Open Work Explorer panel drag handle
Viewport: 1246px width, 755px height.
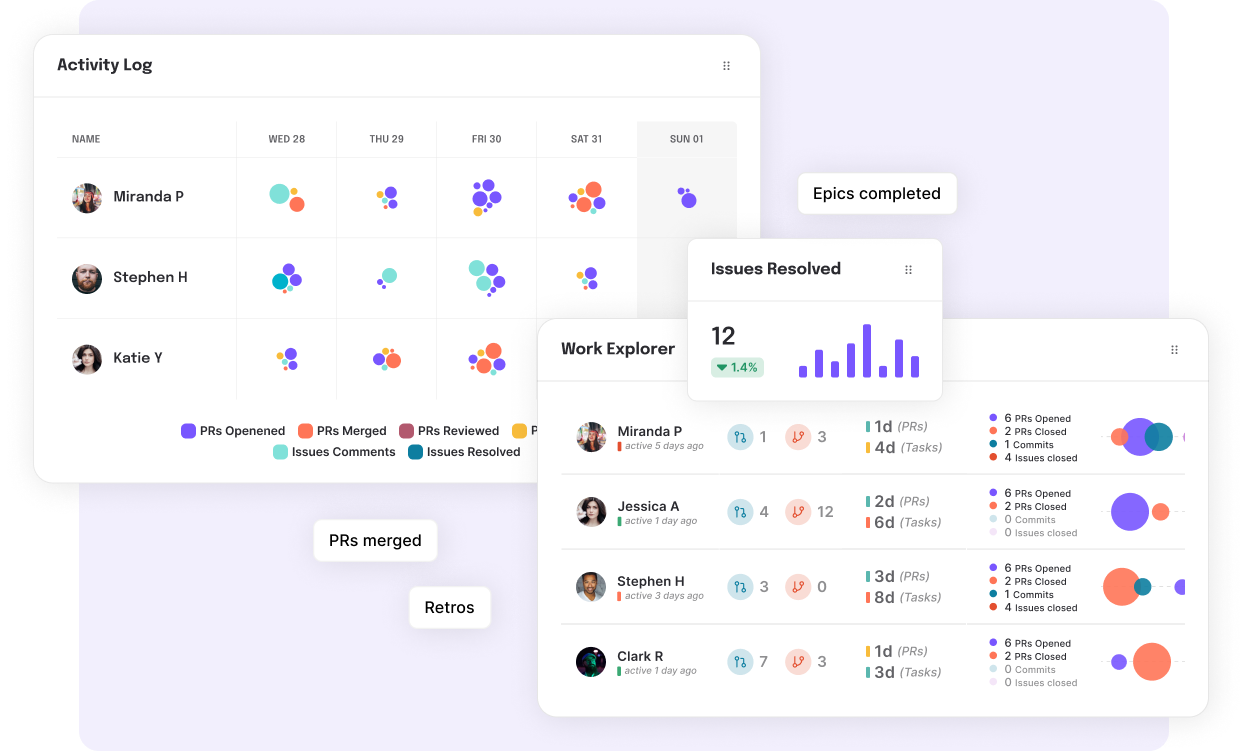pos(1174,350)
